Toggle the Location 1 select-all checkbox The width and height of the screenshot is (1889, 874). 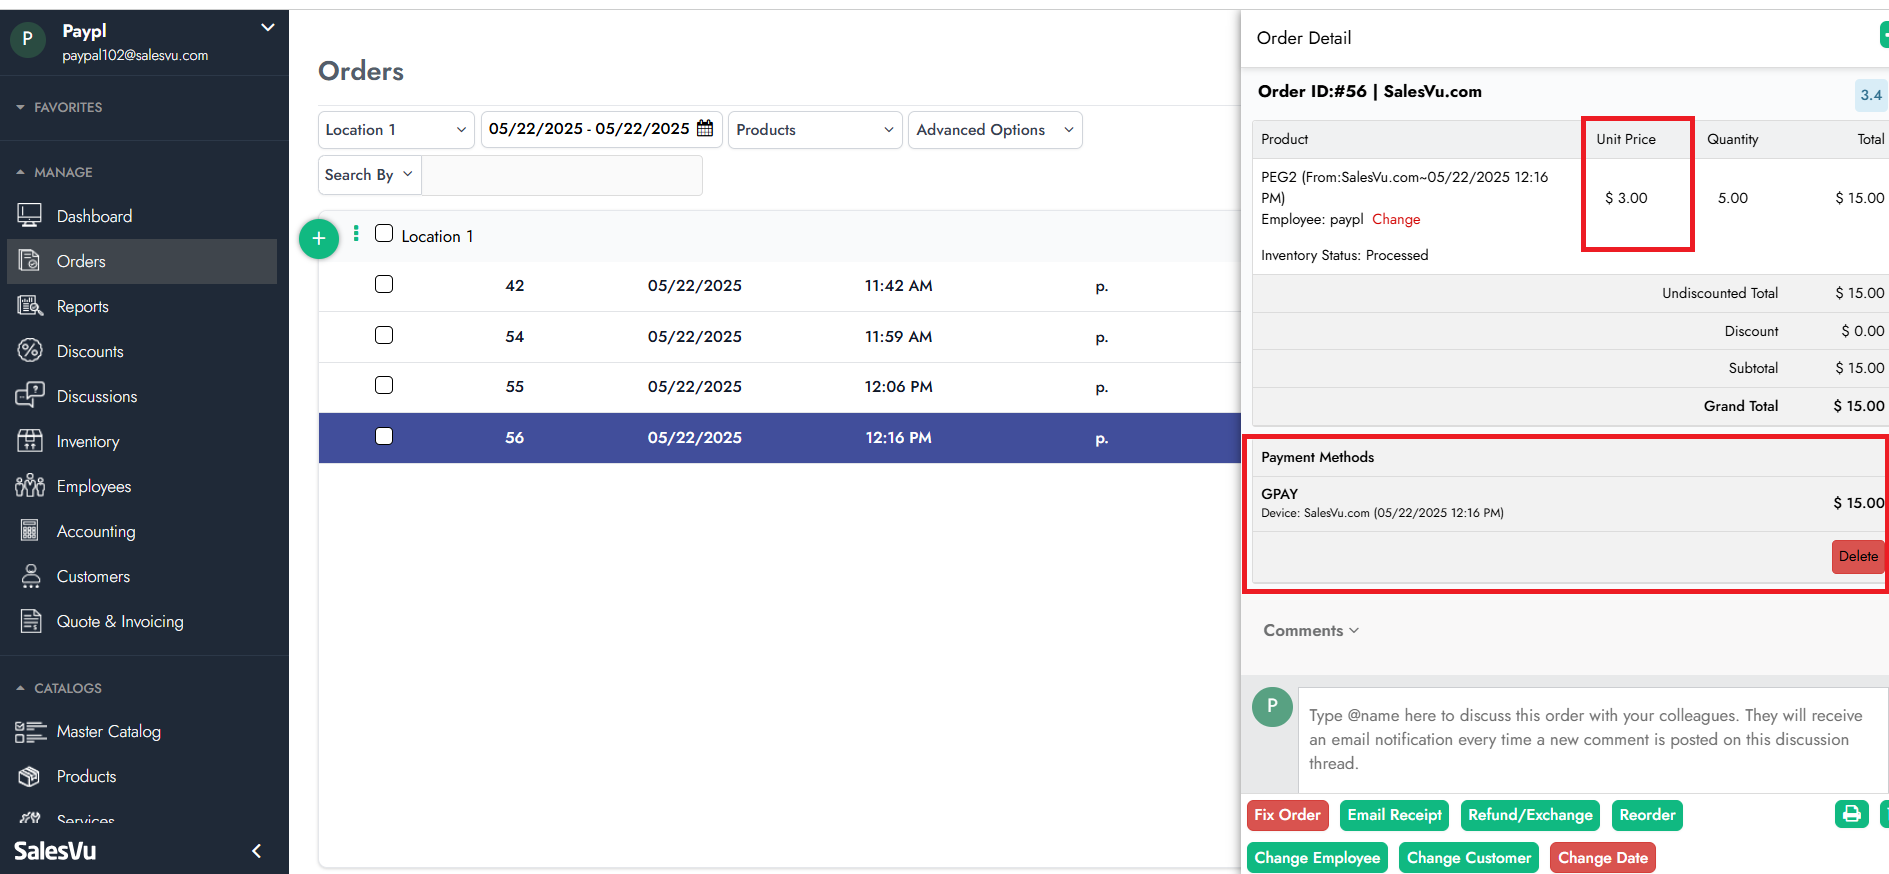click(x=384, y=233)
